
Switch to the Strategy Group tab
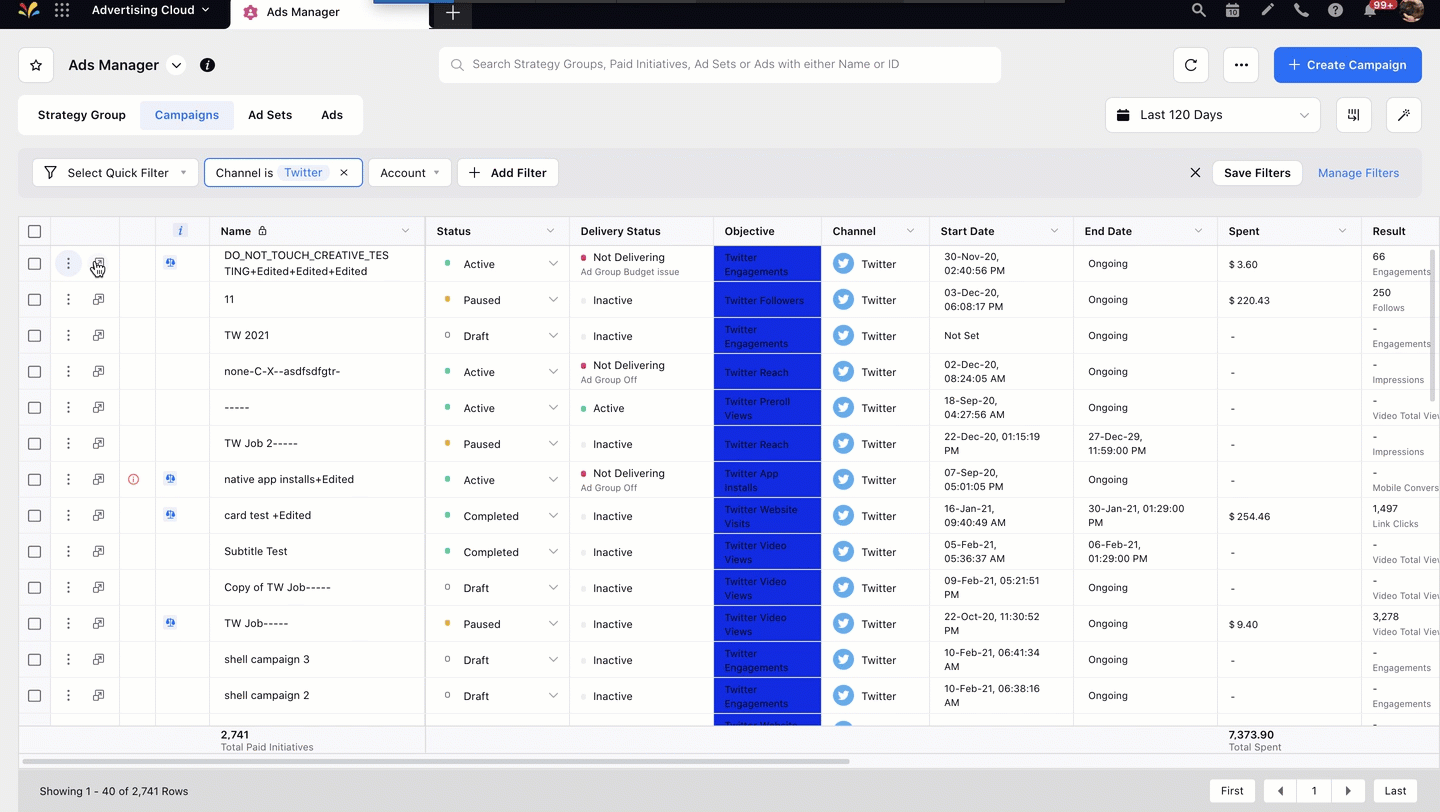pyautogui.click(x=82, y=115)
